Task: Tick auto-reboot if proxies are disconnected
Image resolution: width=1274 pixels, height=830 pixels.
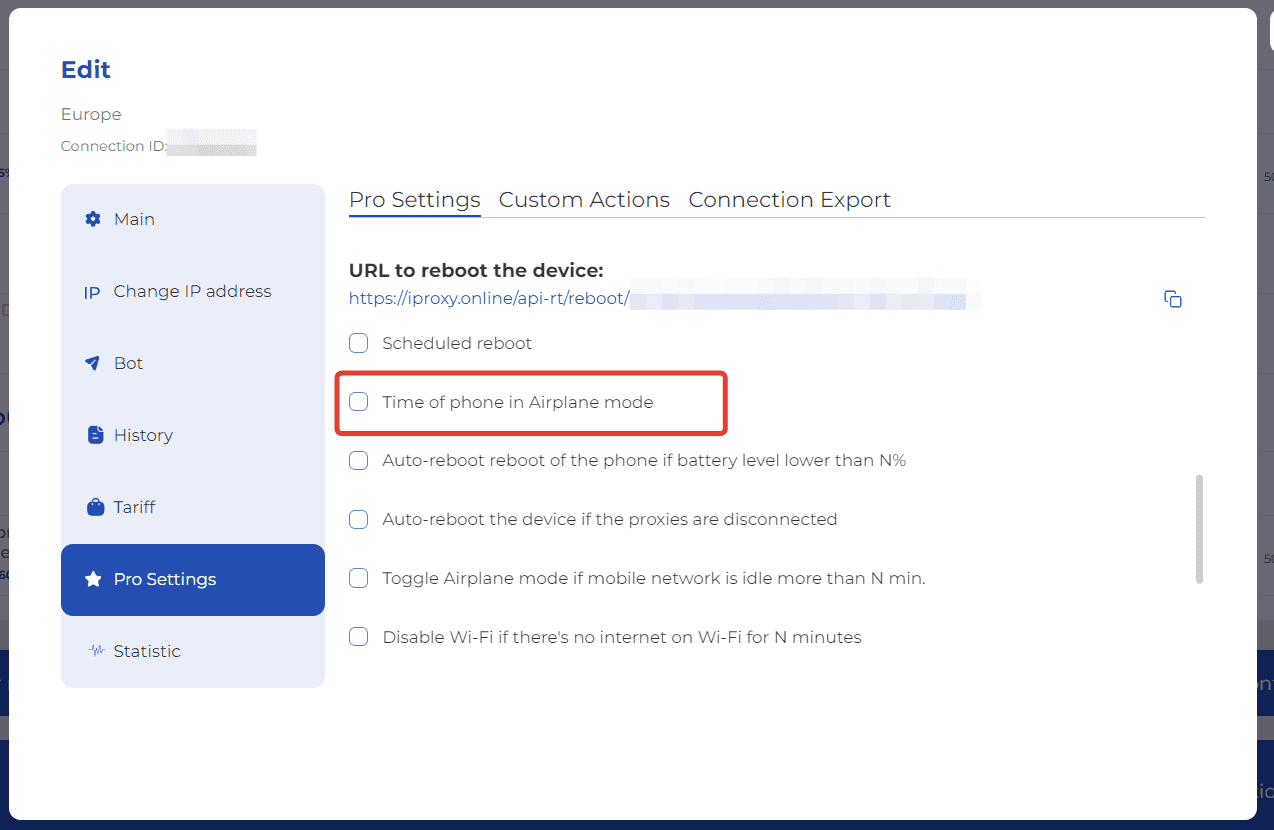Action: pyautogui.click(x=358, y=519)
